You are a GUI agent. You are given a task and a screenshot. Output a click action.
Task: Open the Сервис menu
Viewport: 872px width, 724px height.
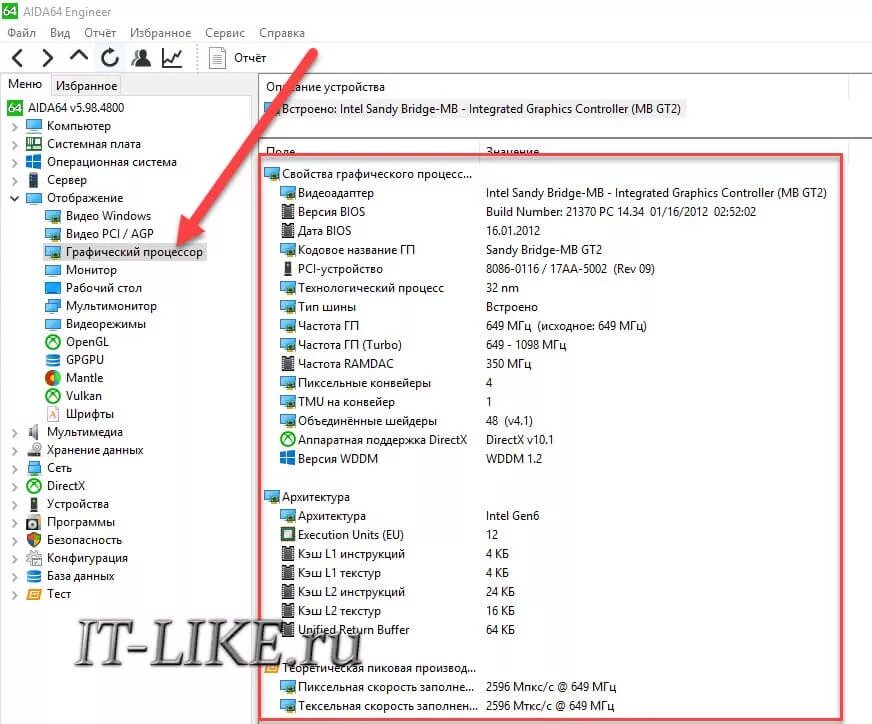click(x=225, y=33)
